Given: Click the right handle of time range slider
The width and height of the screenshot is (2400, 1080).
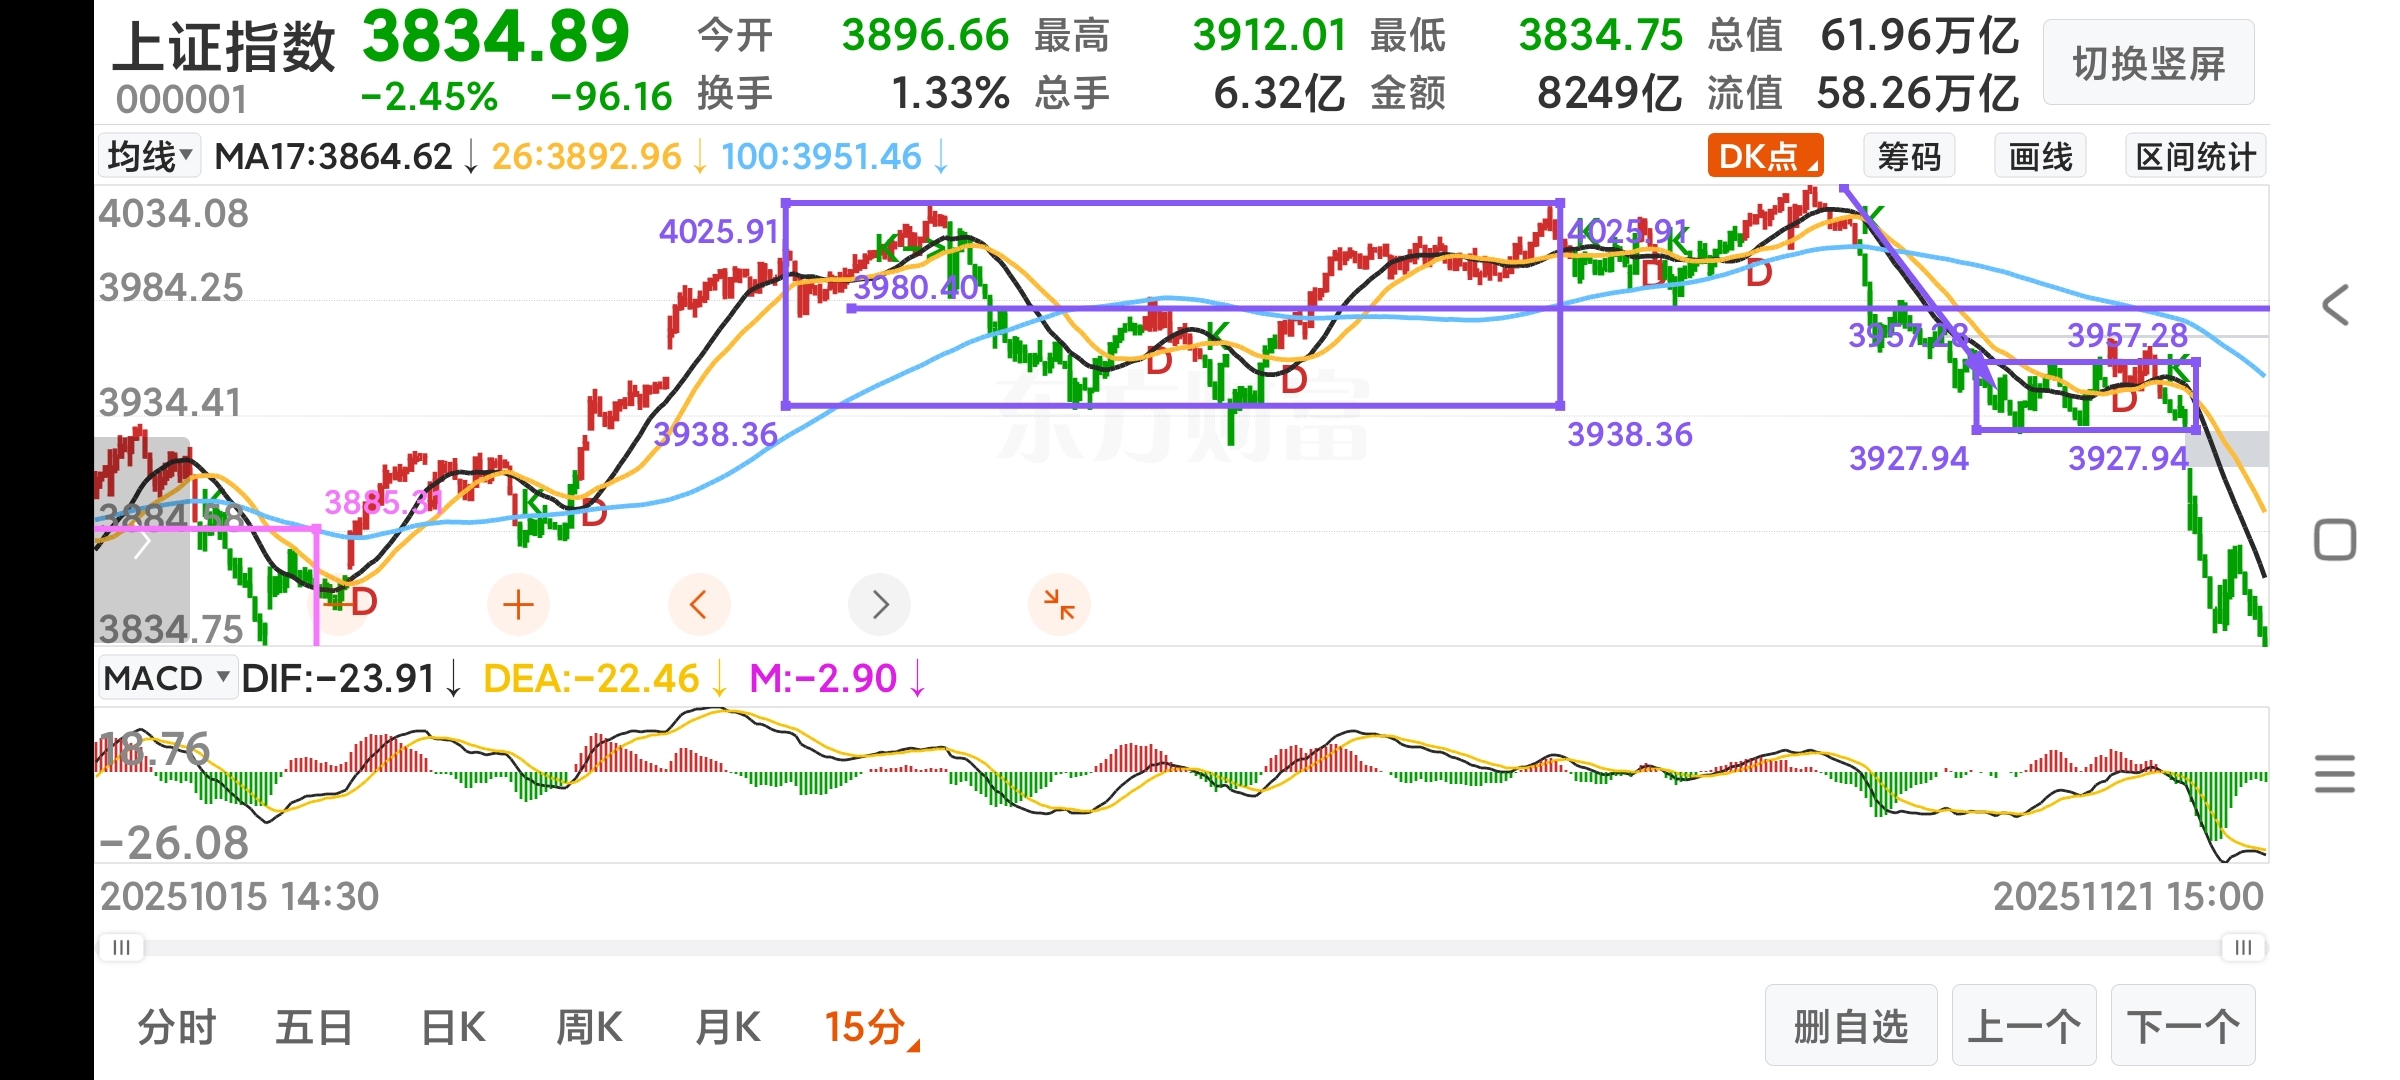Looking at the screenshot, I should (2243, 947).
